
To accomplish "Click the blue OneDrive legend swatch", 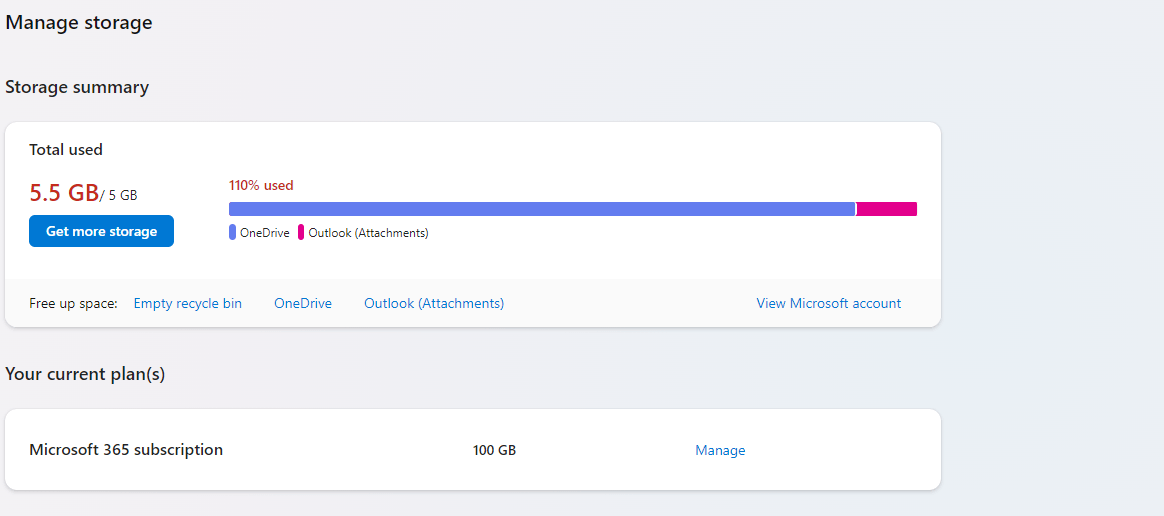I will click(232, 232).
